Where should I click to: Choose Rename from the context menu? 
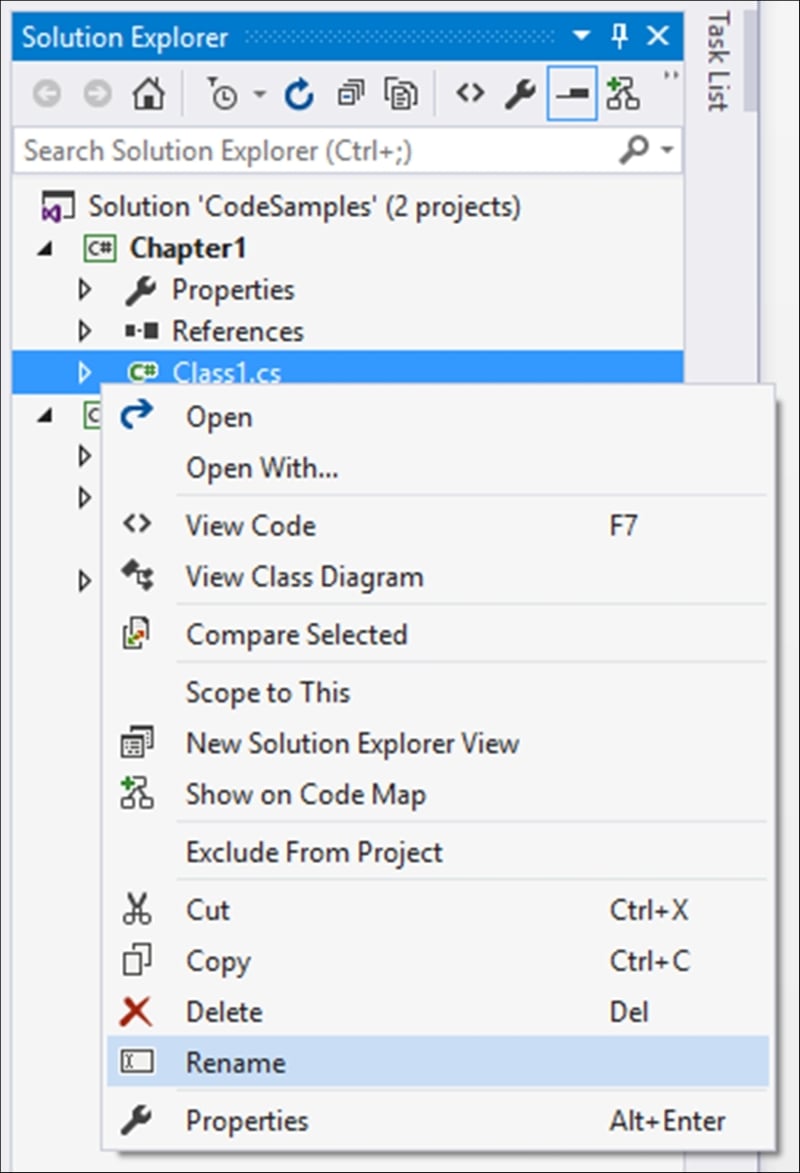(x=236, y=1062)
